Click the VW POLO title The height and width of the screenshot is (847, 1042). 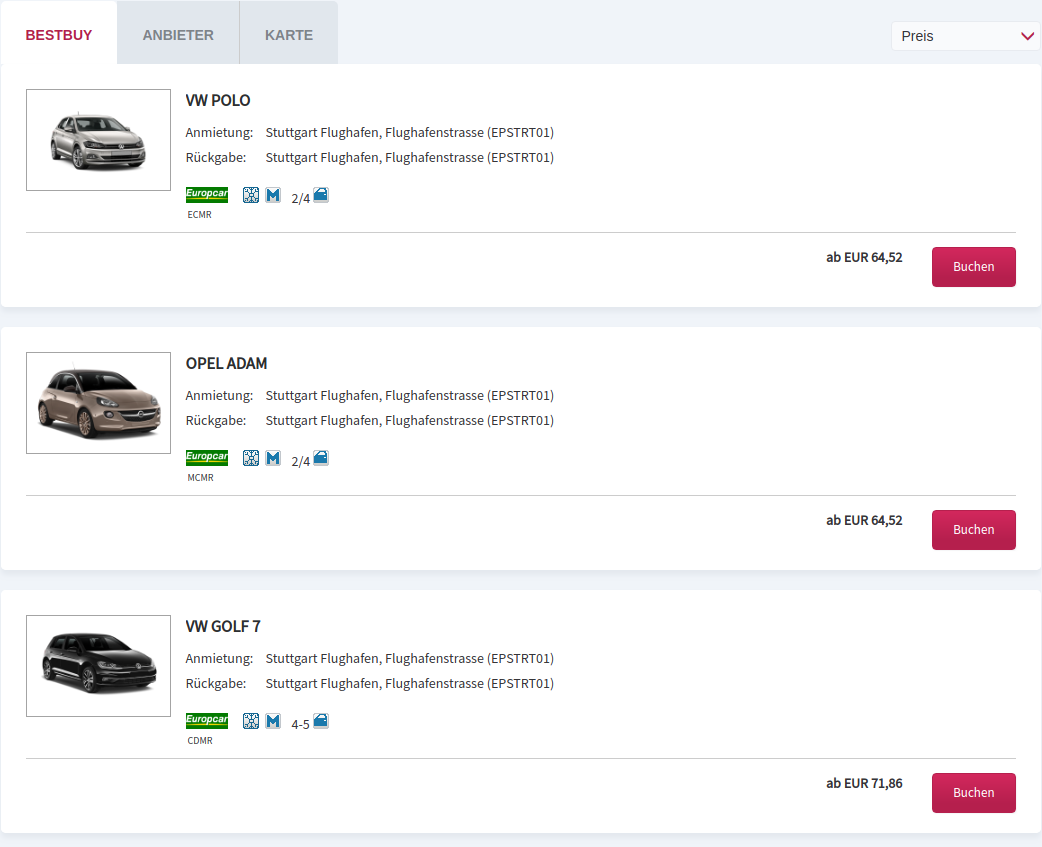218,100
